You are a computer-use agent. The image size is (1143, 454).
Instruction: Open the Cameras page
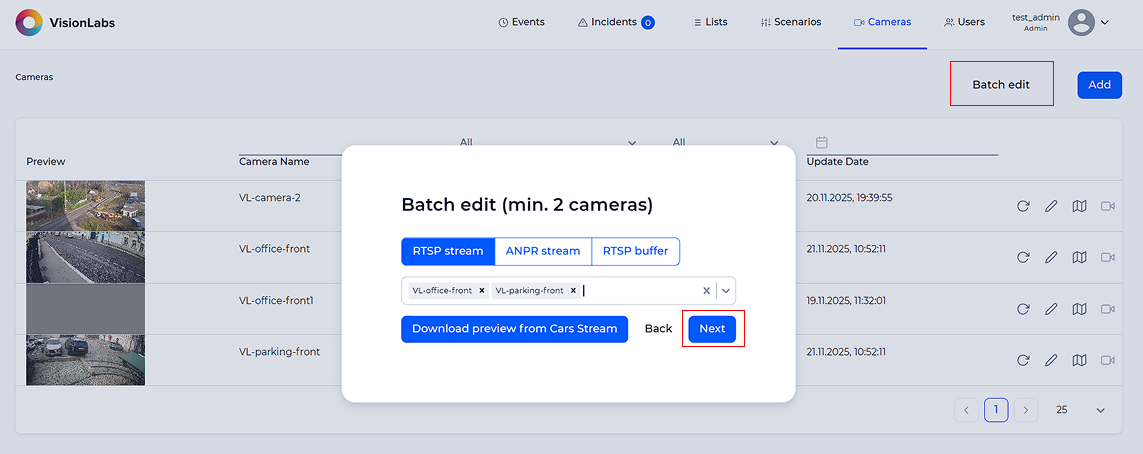coord(882,22)
